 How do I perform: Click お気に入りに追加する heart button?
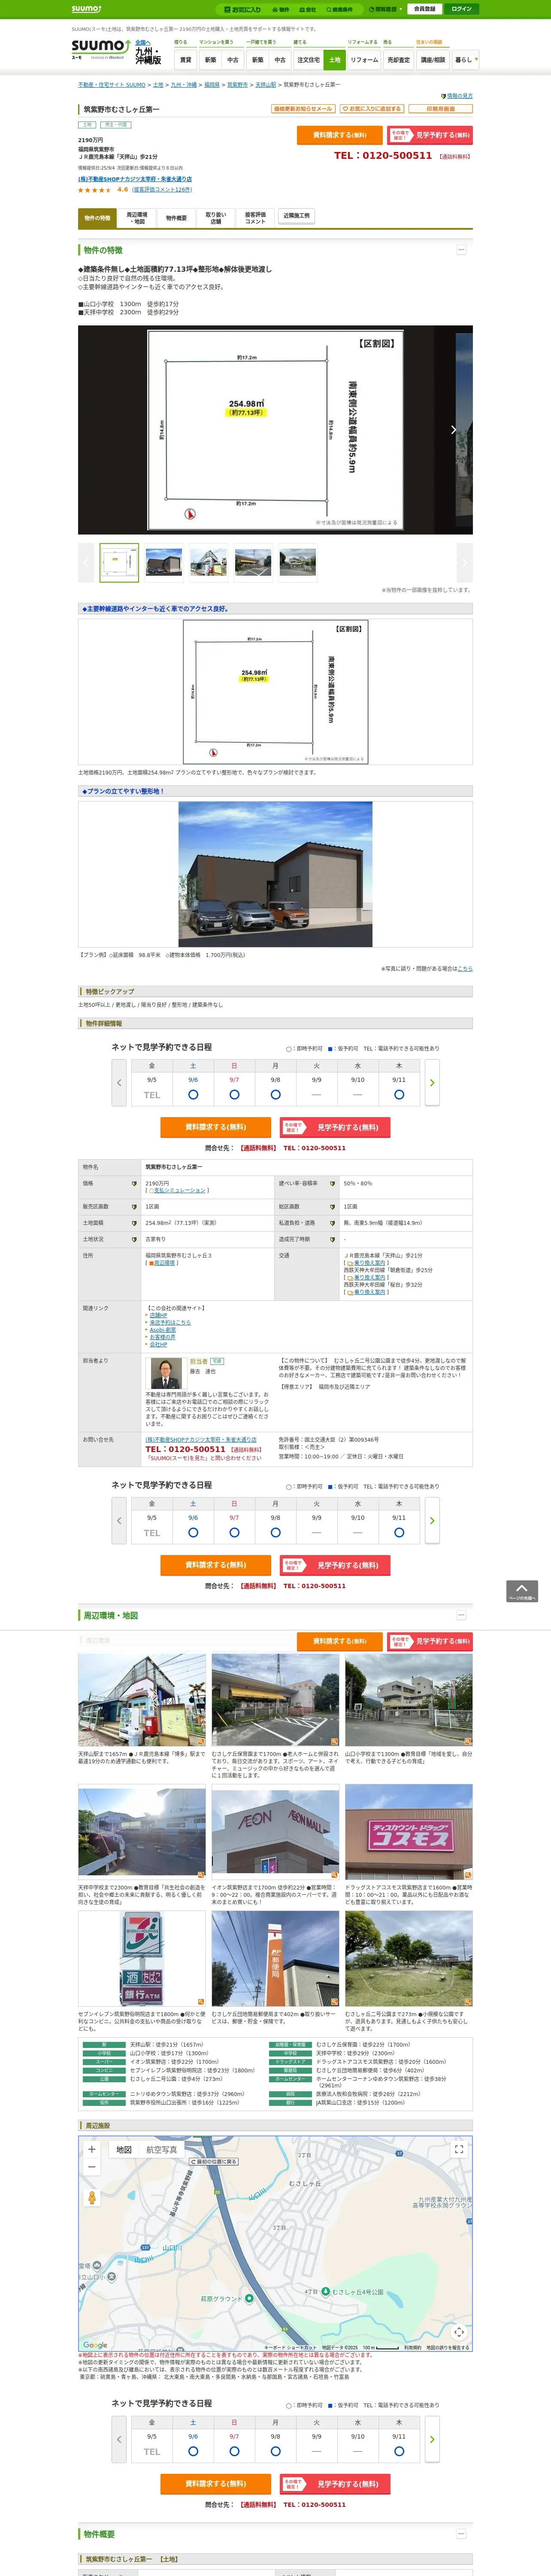coord(372,109)
